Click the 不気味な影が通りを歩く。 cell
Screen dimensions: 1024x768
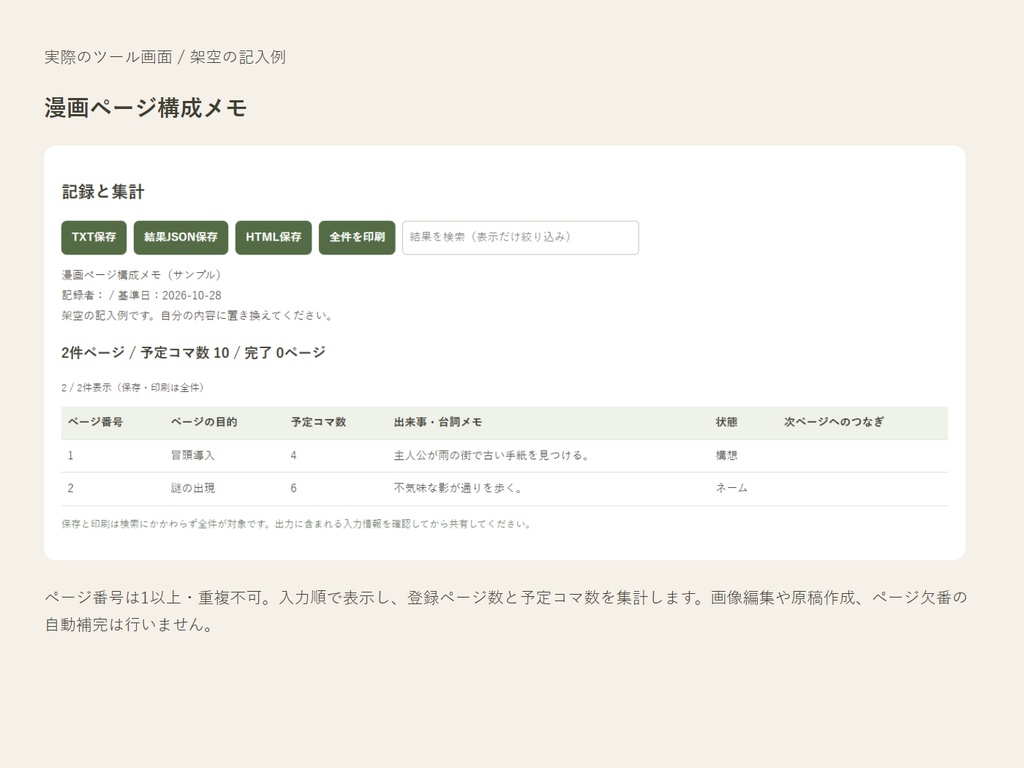458,488
